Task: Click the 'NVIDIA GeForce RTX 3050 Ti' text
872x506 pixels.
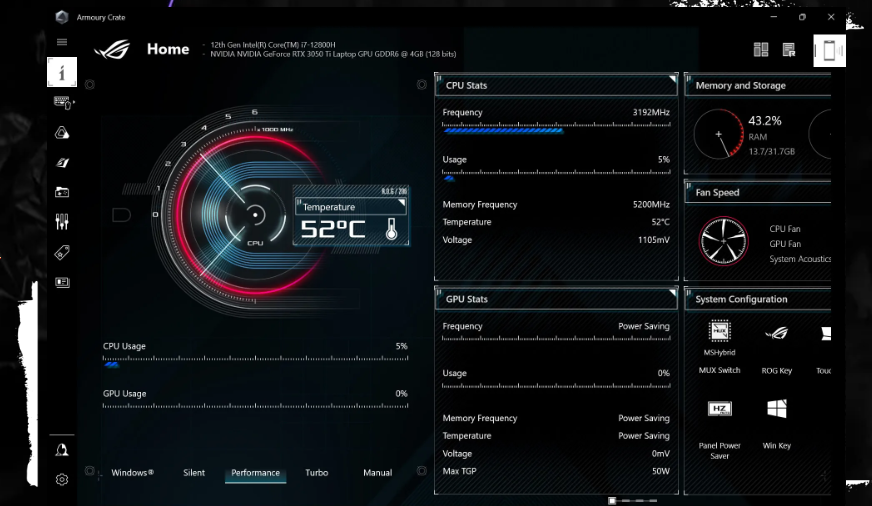Action: [333, 54]
